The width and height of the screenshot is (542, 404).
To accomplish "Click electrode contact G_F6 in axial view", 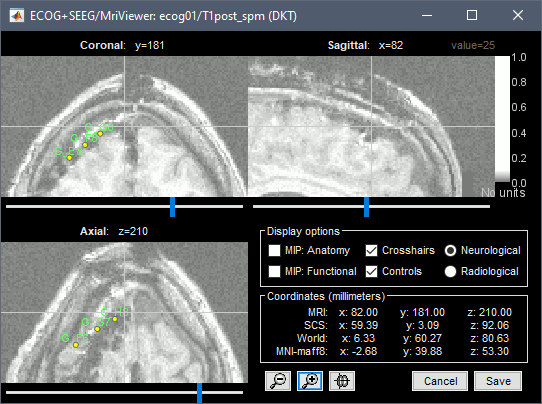I will point(76,345).
